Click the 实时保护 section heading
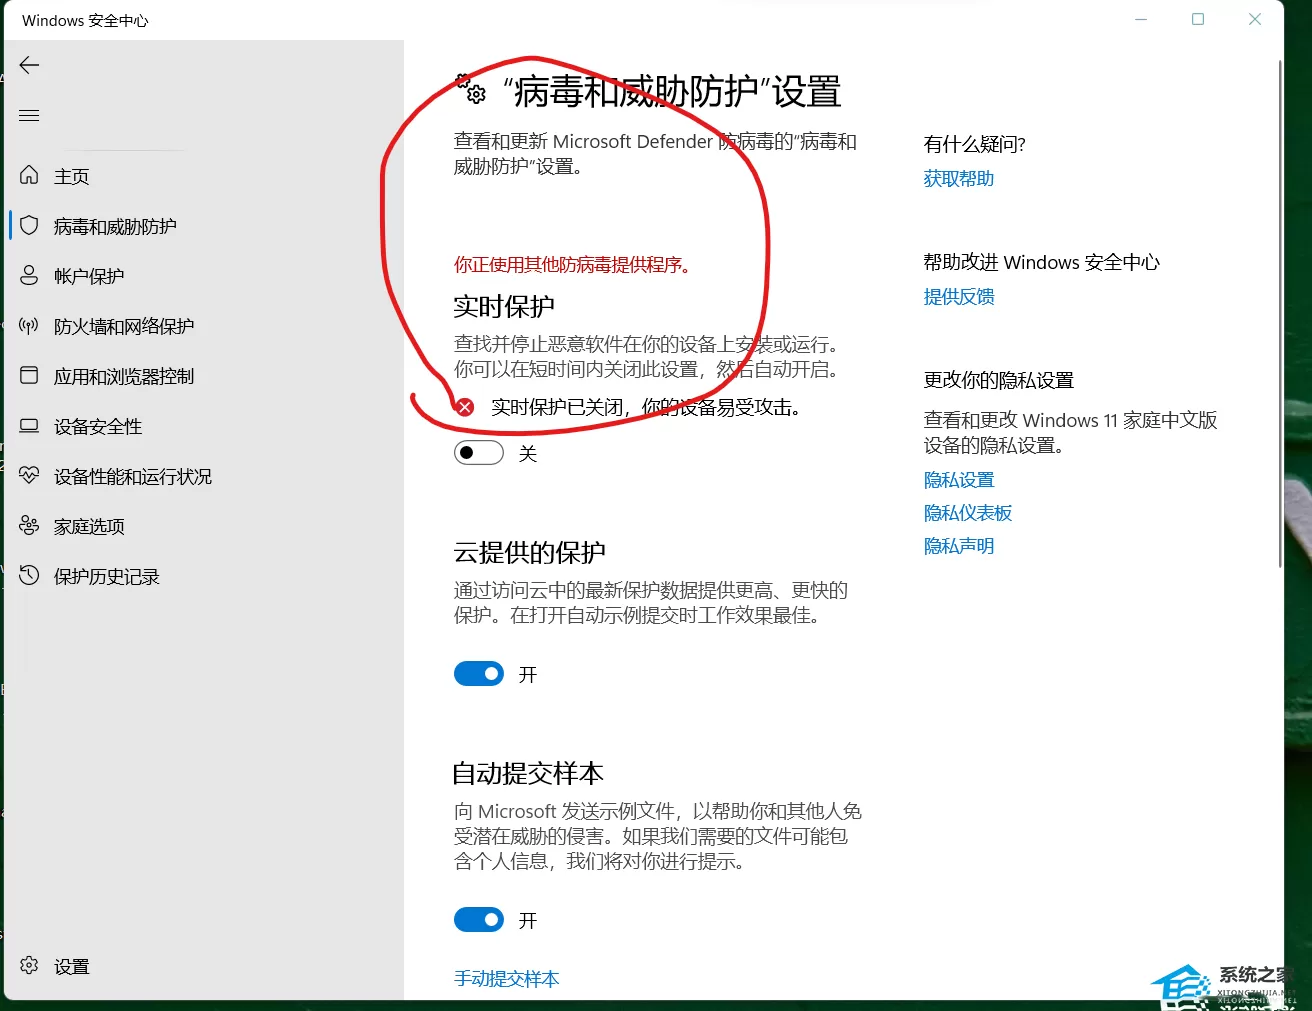The width and height of the screenshot is (1312, 1011). (503, 306)
